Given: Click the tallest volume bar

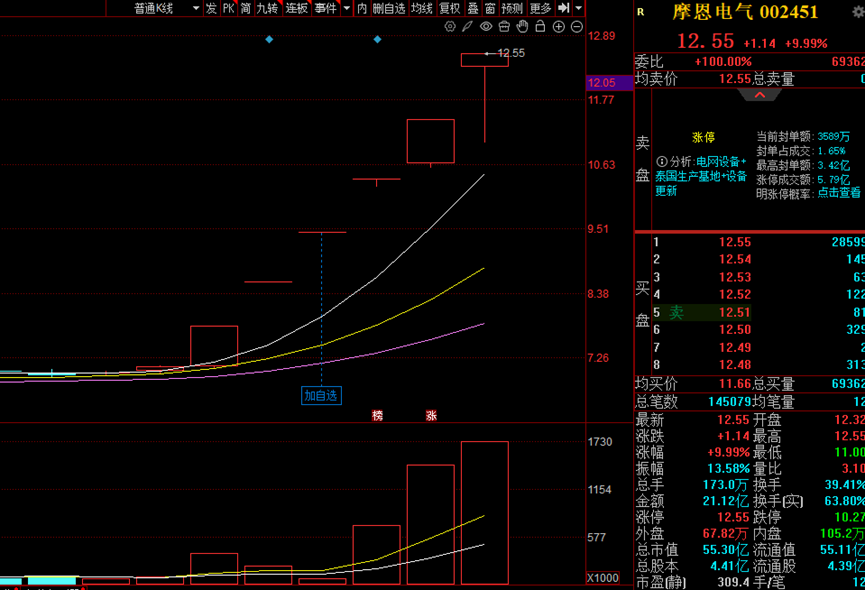Looking at the screenshot, I should (484, 513).
